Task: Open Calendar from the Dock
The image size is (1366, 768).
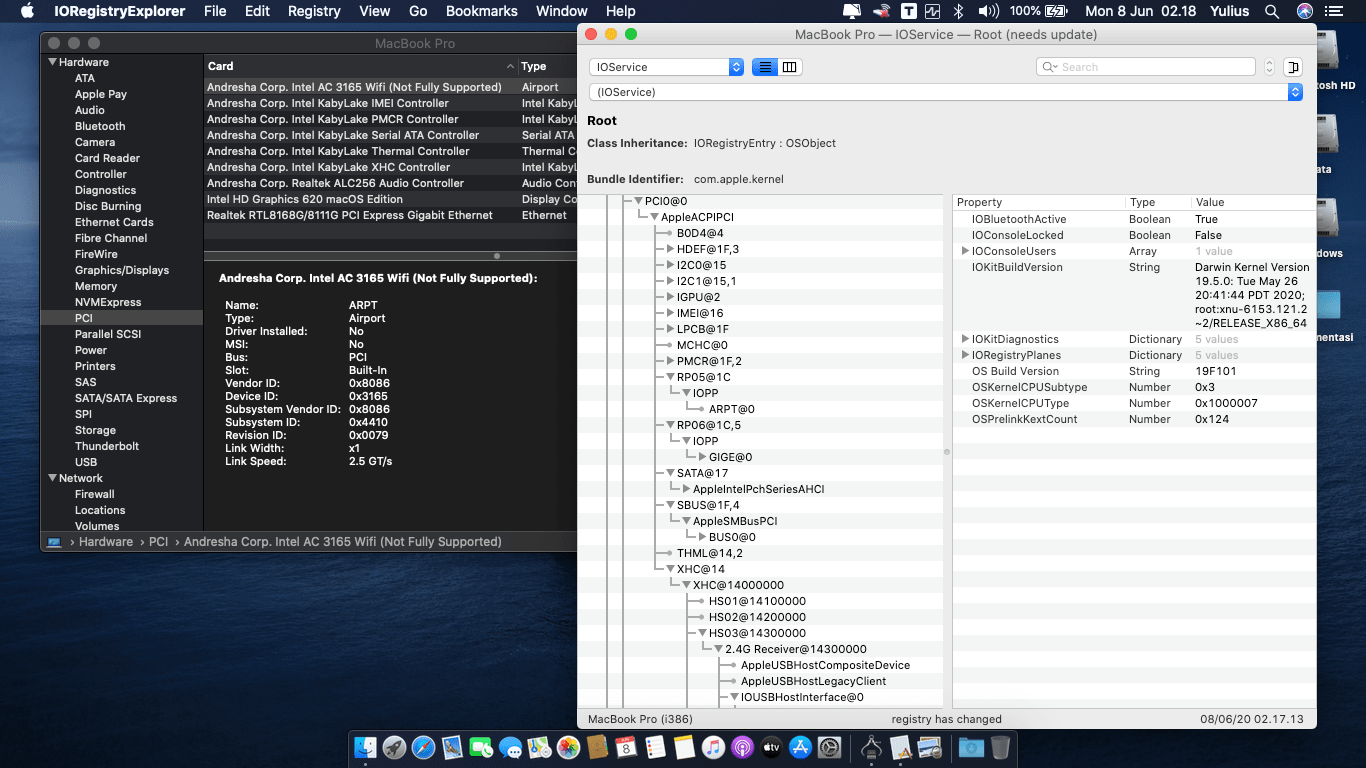Action: pos(626,747)
